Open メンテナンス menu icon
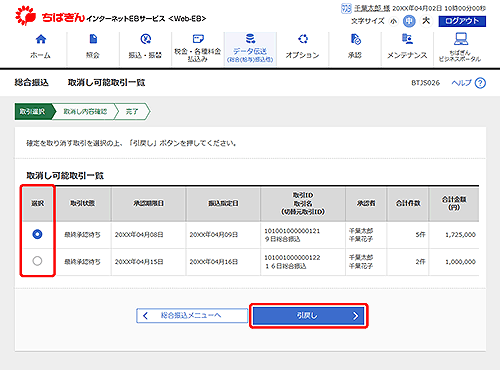The width and height of the screenshot is (500, 370). [407, 39]
